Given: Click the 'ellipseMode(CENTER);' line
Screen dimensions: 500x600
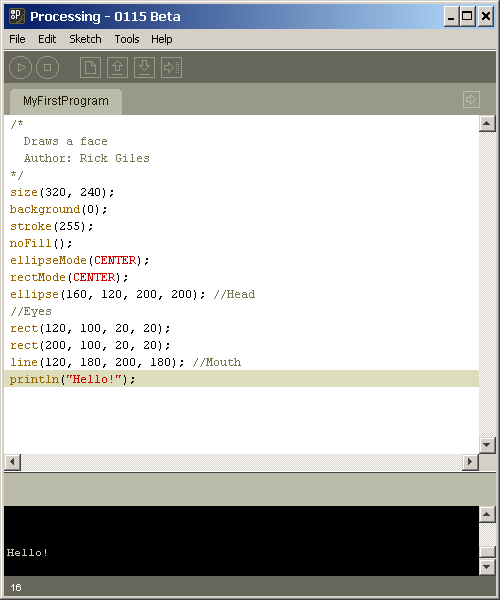Looking at the screenshot, I should click(80, 260).
